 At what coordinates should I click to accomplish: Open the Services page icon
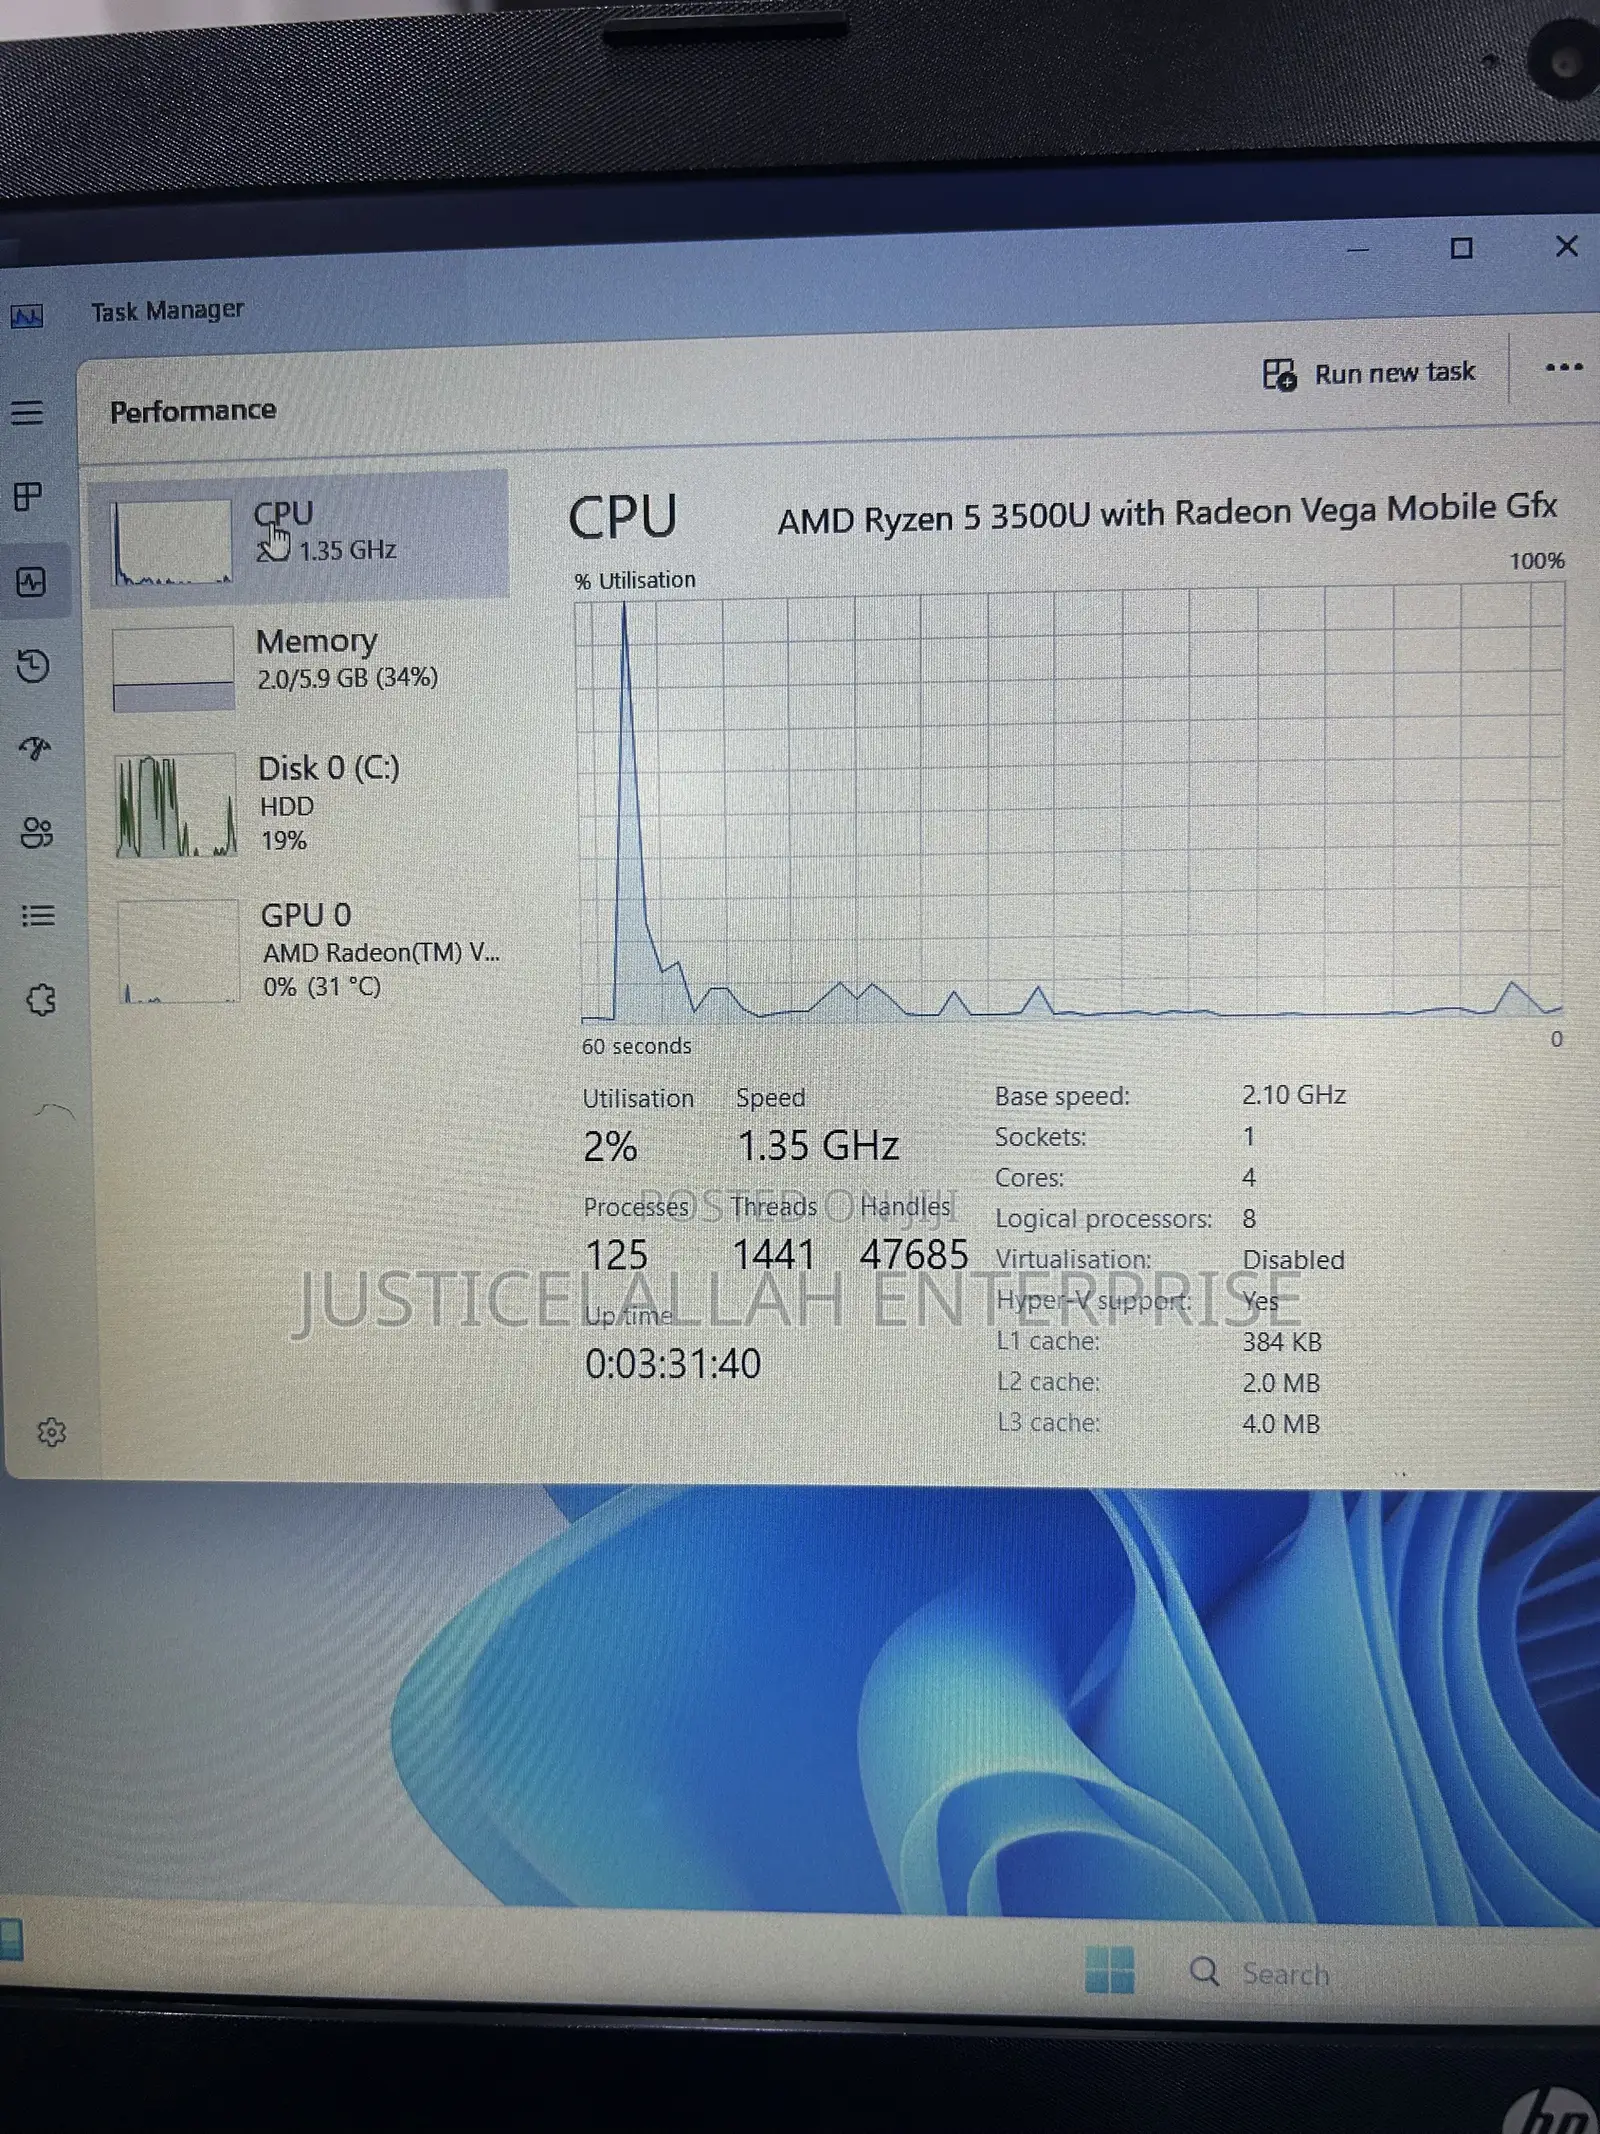[41, 999]
